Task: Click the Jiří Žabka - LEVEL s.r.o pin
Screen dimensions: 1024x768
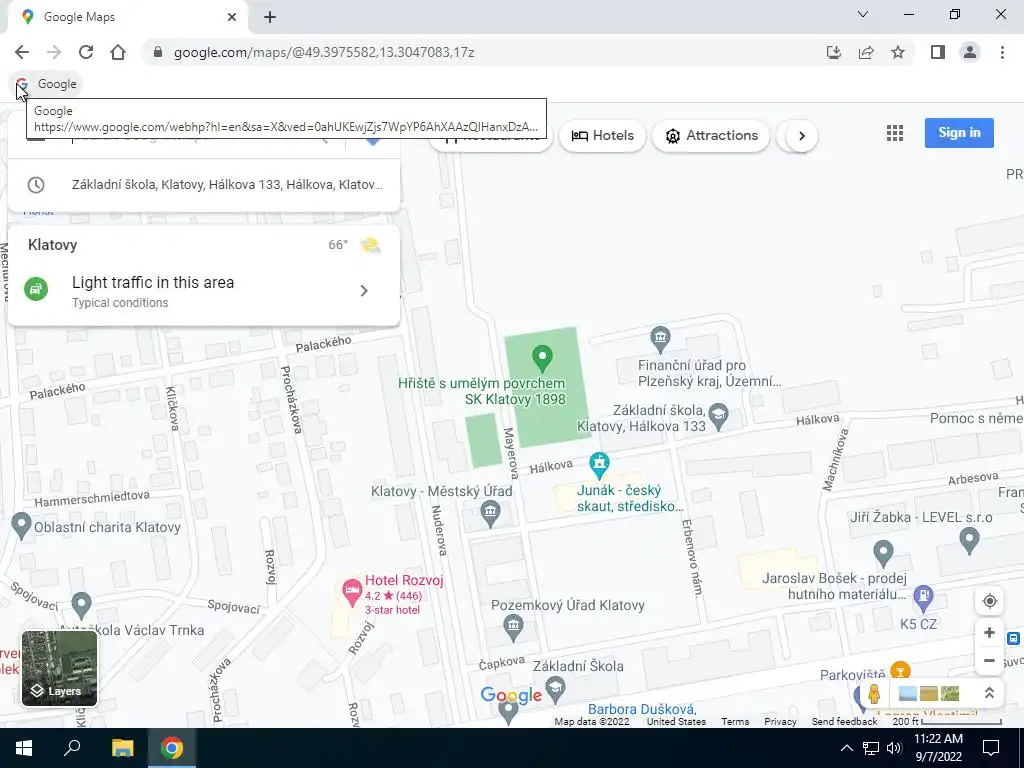Action: click(x=969, y=541)
